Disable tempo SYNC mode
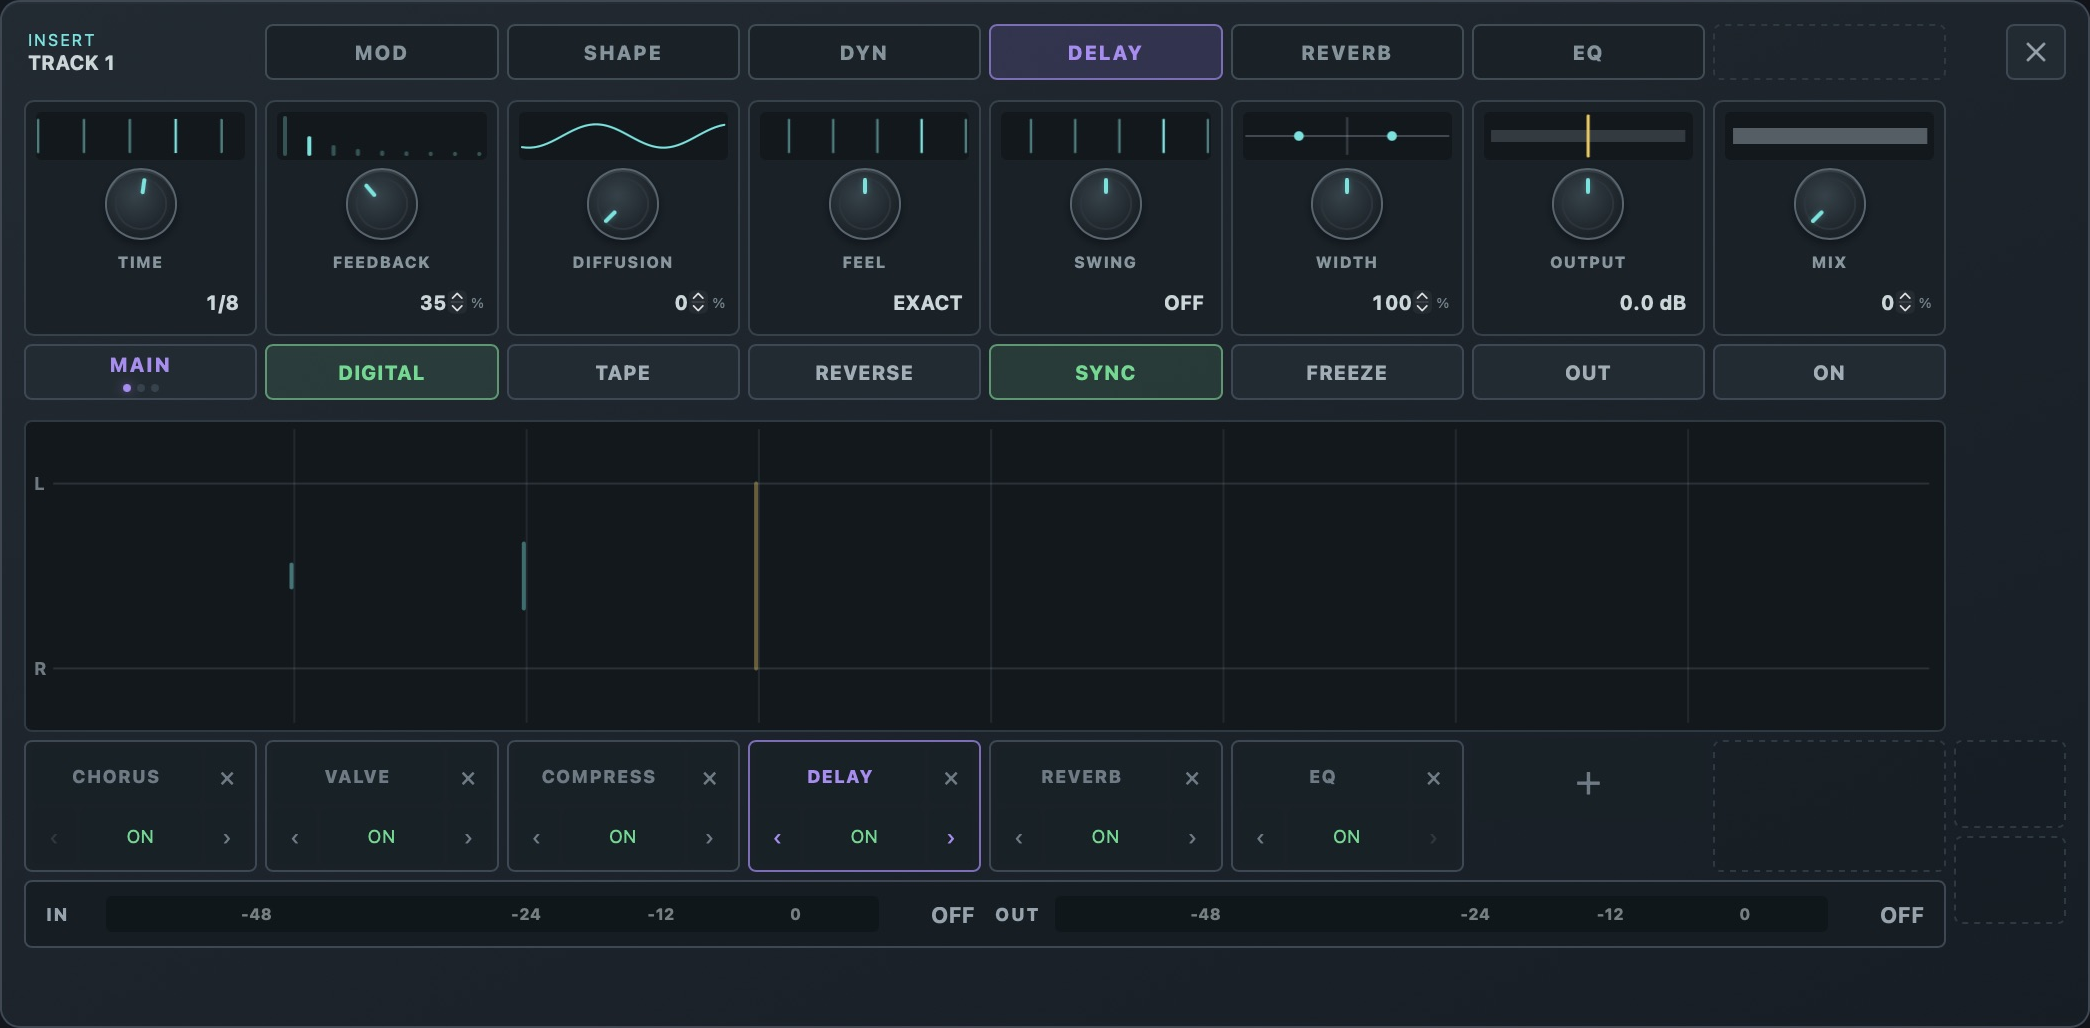 pyautogui.click(x=1105, y=372)
